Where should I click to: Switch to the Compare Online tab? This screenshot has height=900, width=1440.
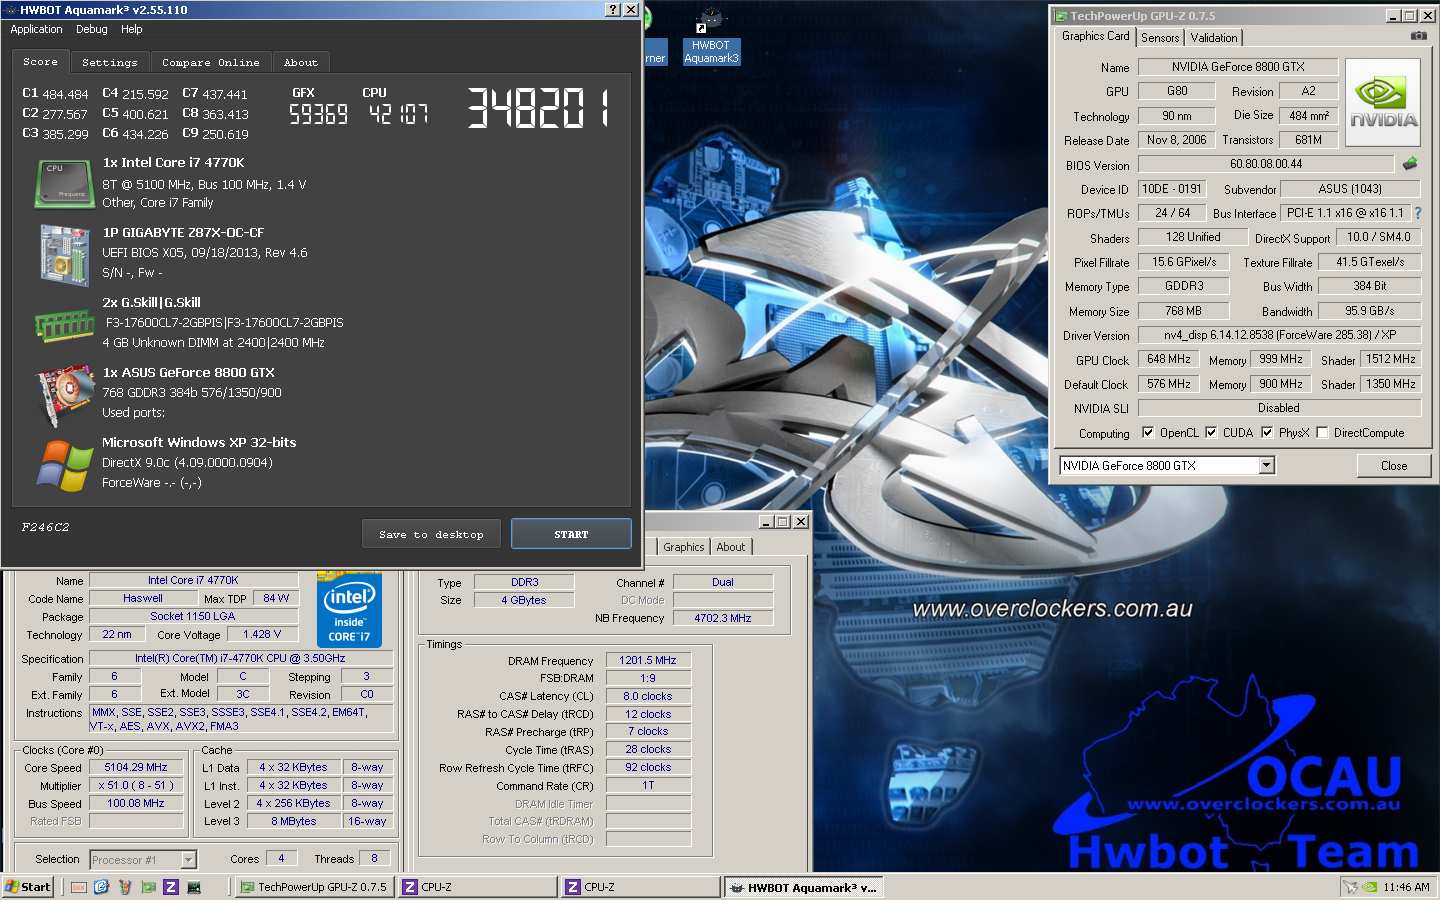point(211,63)
